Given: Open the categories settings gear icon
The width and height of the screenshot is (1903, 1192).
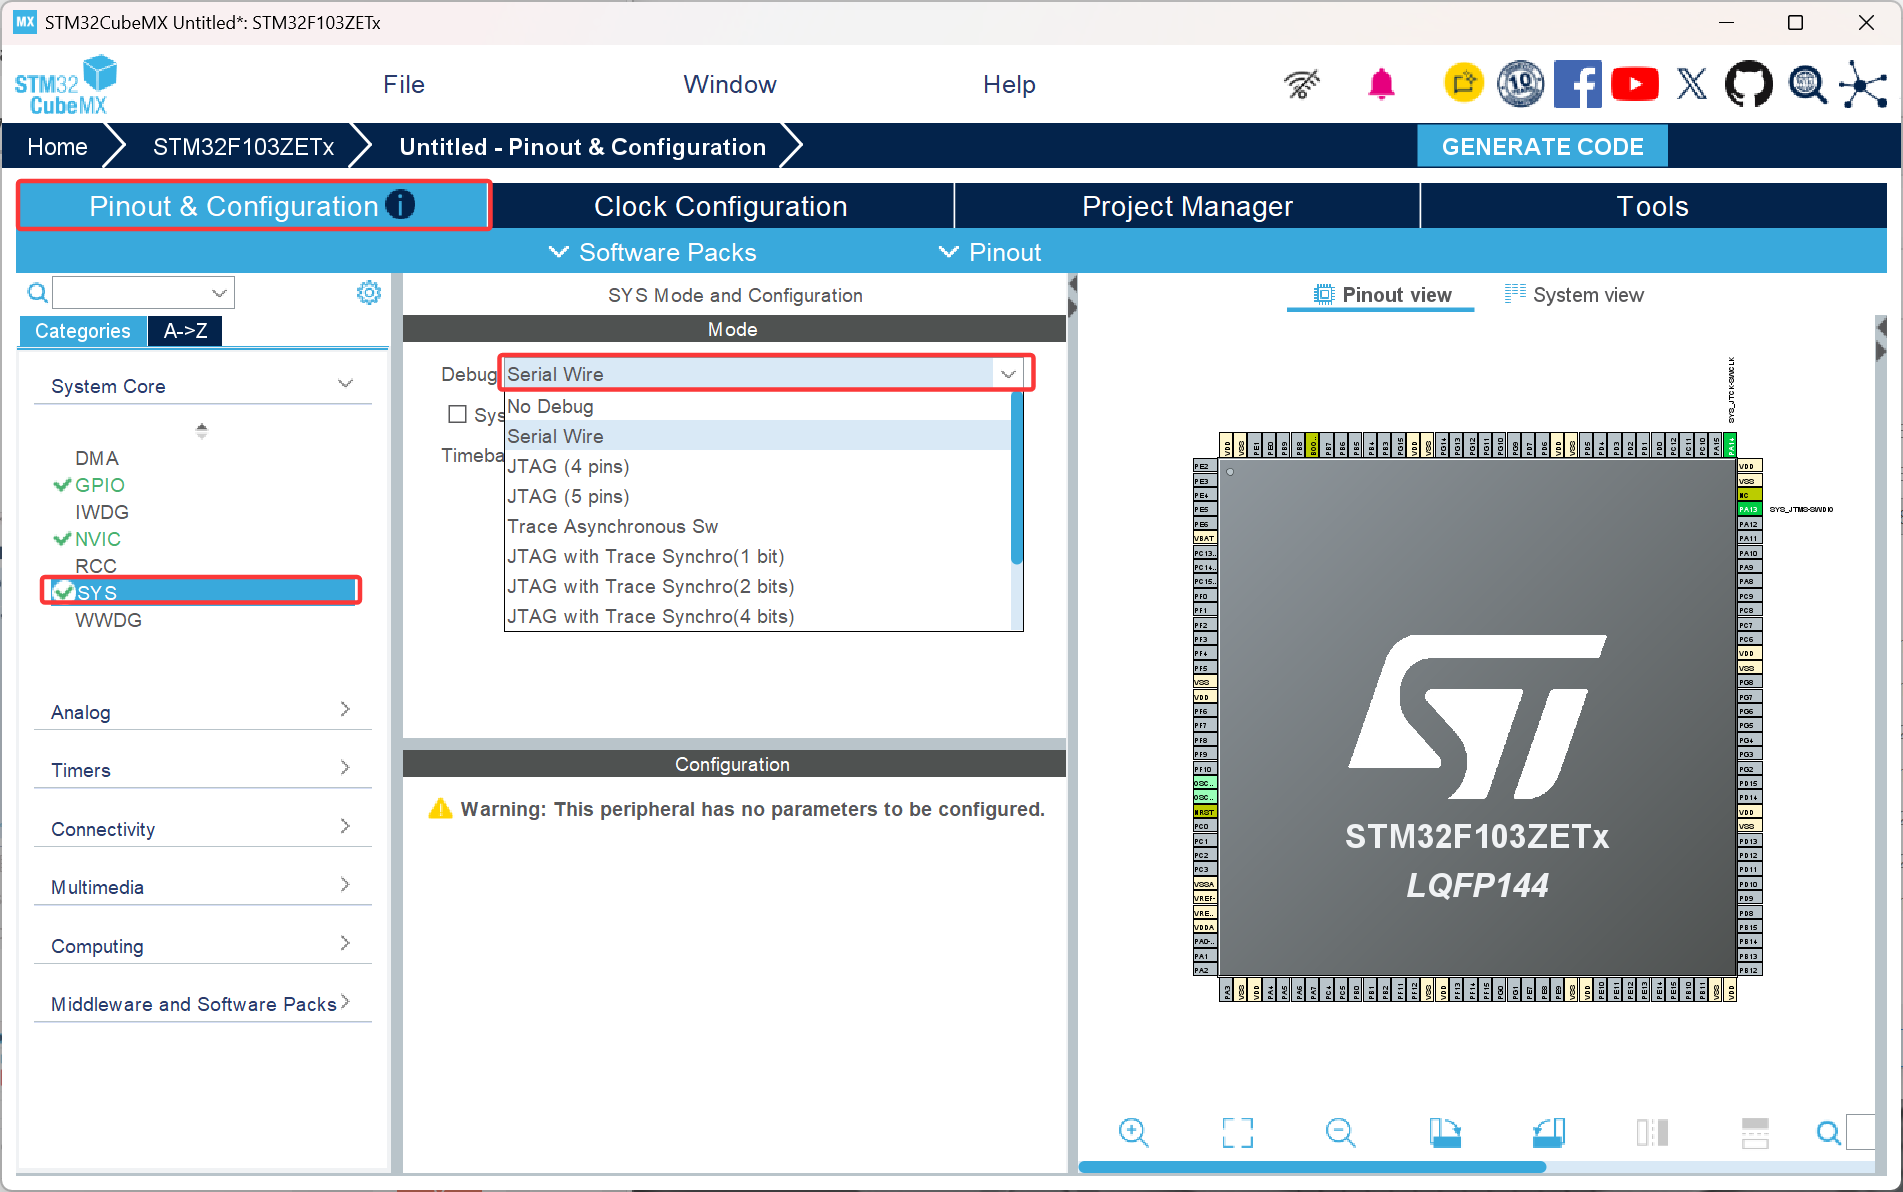Looking at the screenshot, I should click(369, 292).
